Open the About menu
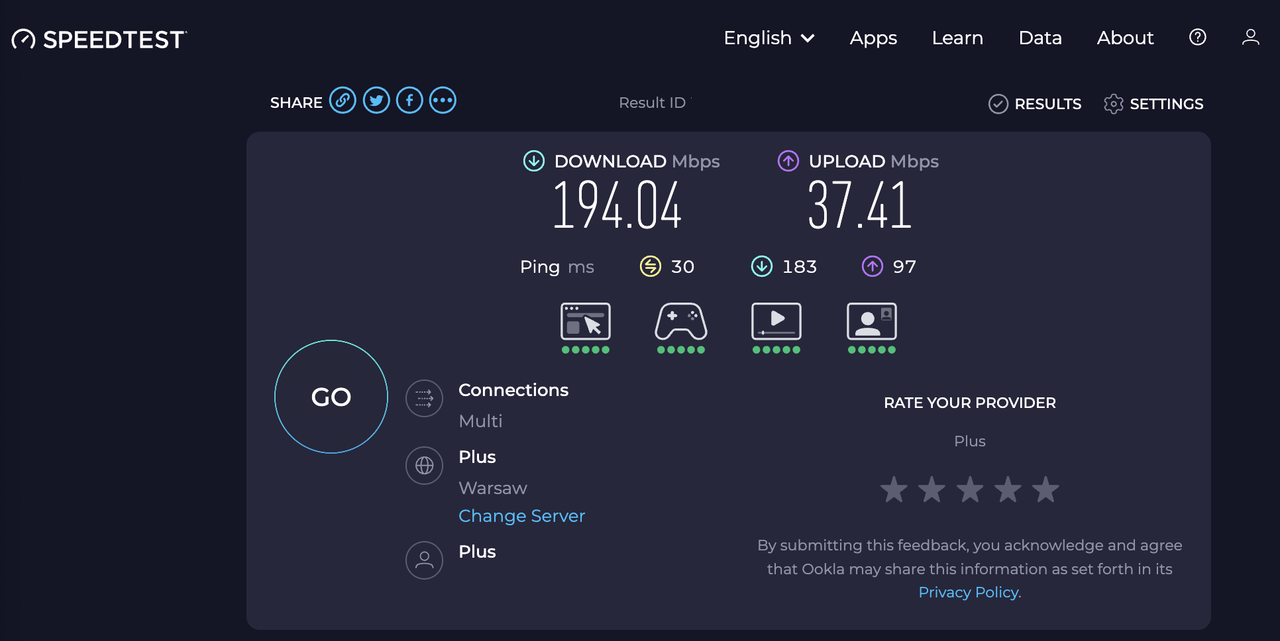 tap(1125, 38)
